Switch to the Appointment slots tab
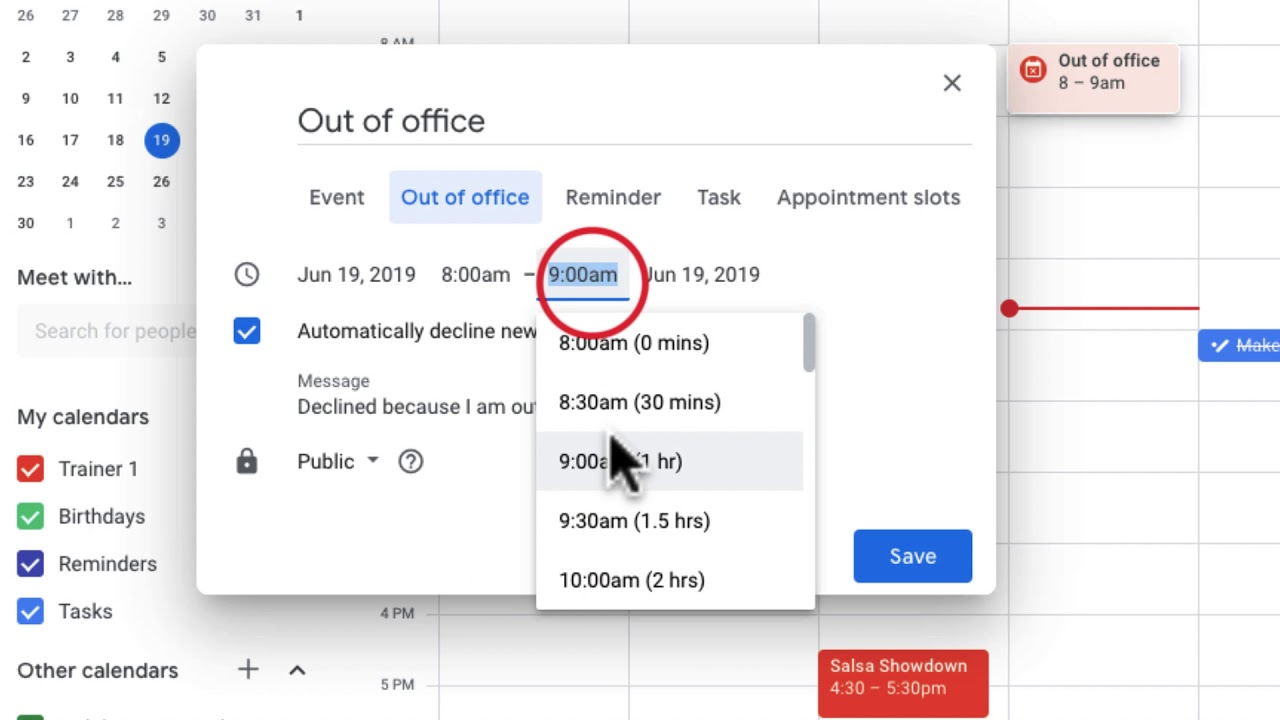Image resolution: width=1280 pixels, height=720 pixels. click(868, 197)
